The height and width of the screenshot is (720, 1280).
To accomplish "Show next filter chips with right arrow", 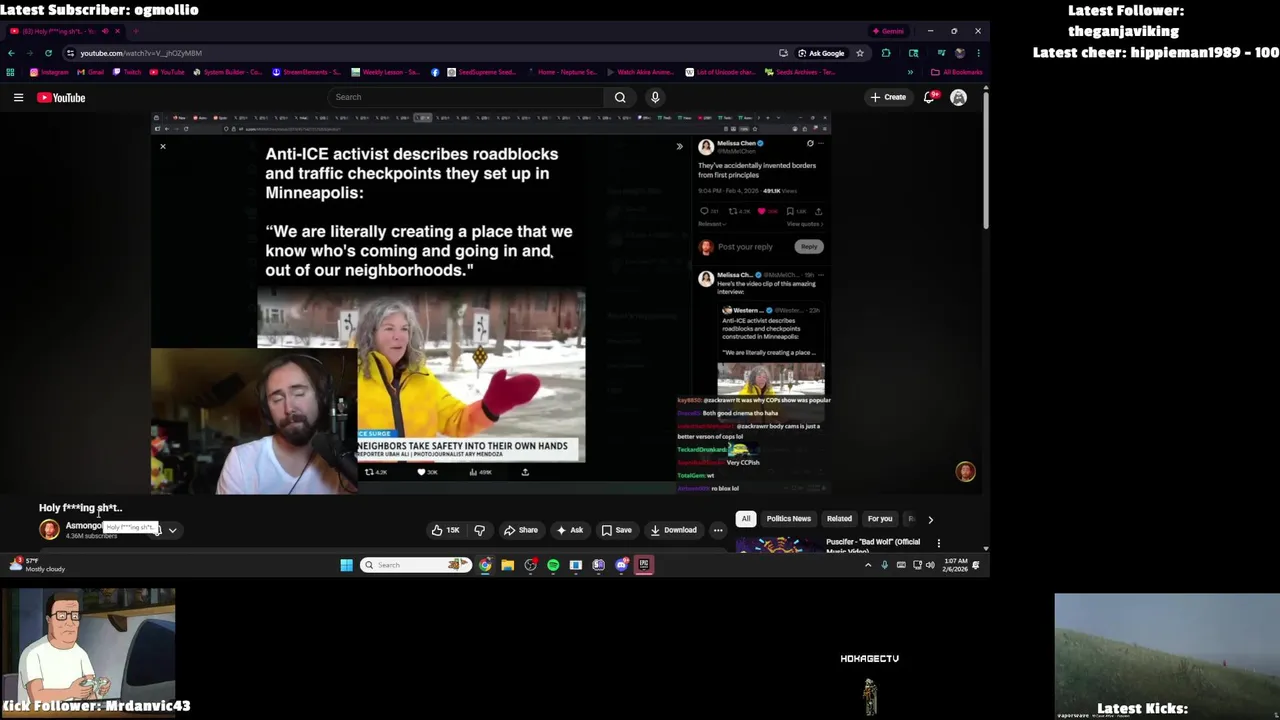I will tap(930, 519).
